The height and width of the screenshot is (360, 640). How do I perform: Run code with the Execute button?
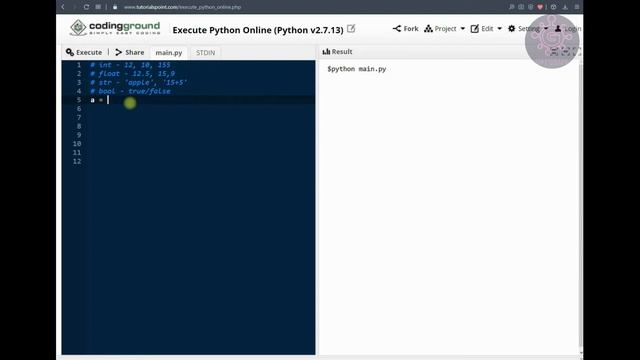click(x=84, y=52)
